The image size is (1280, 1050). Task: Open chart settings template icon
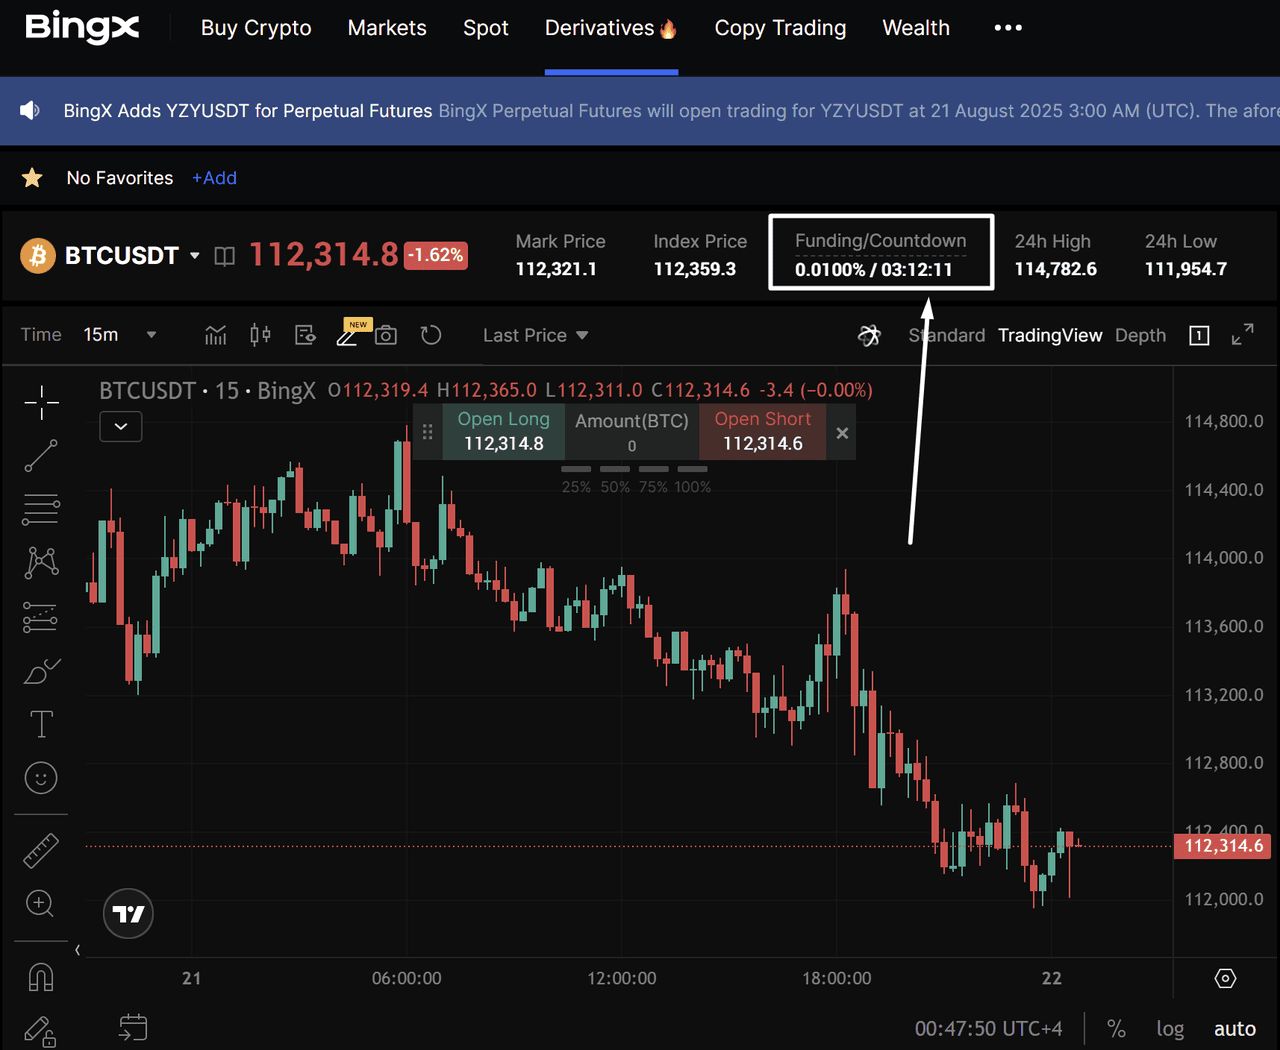[305, 335]
